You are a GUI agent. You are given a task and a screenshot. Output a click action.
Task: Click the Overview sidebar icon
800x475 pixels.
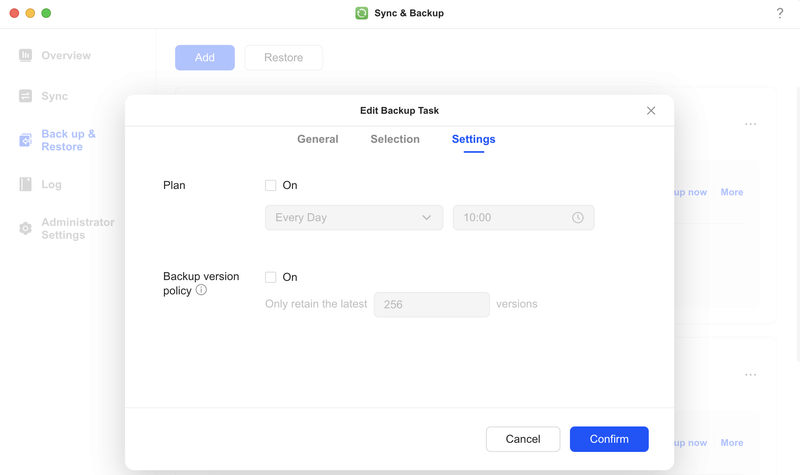26,56
